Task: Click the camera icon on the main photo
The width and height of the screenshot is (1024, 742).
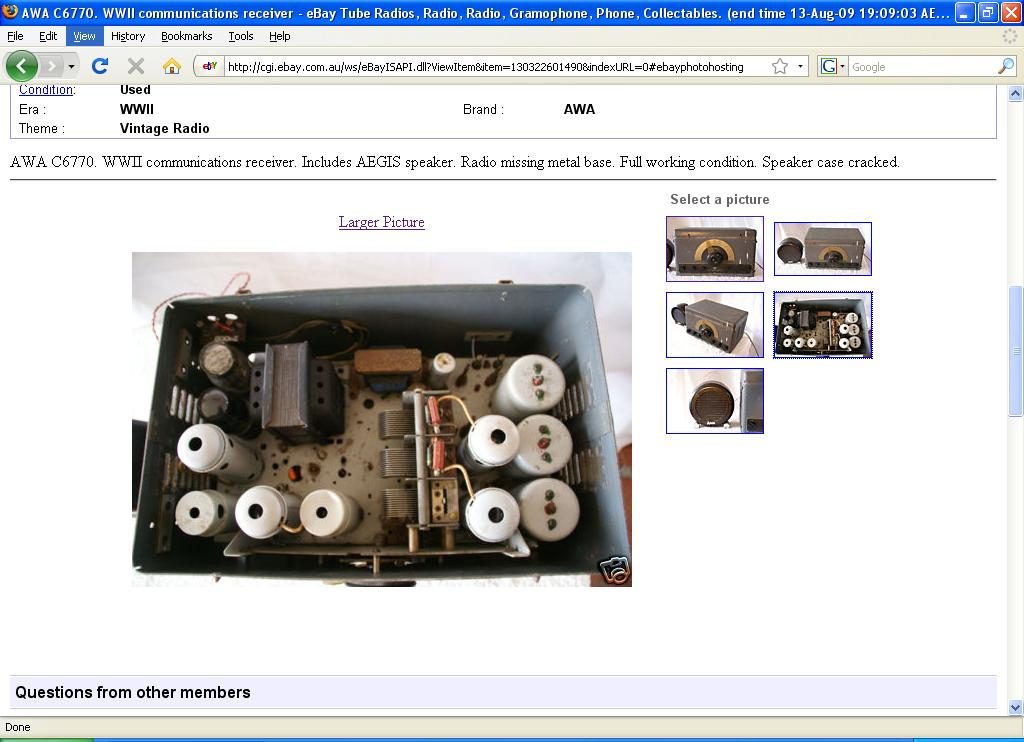Action: [x=614, y=570]
